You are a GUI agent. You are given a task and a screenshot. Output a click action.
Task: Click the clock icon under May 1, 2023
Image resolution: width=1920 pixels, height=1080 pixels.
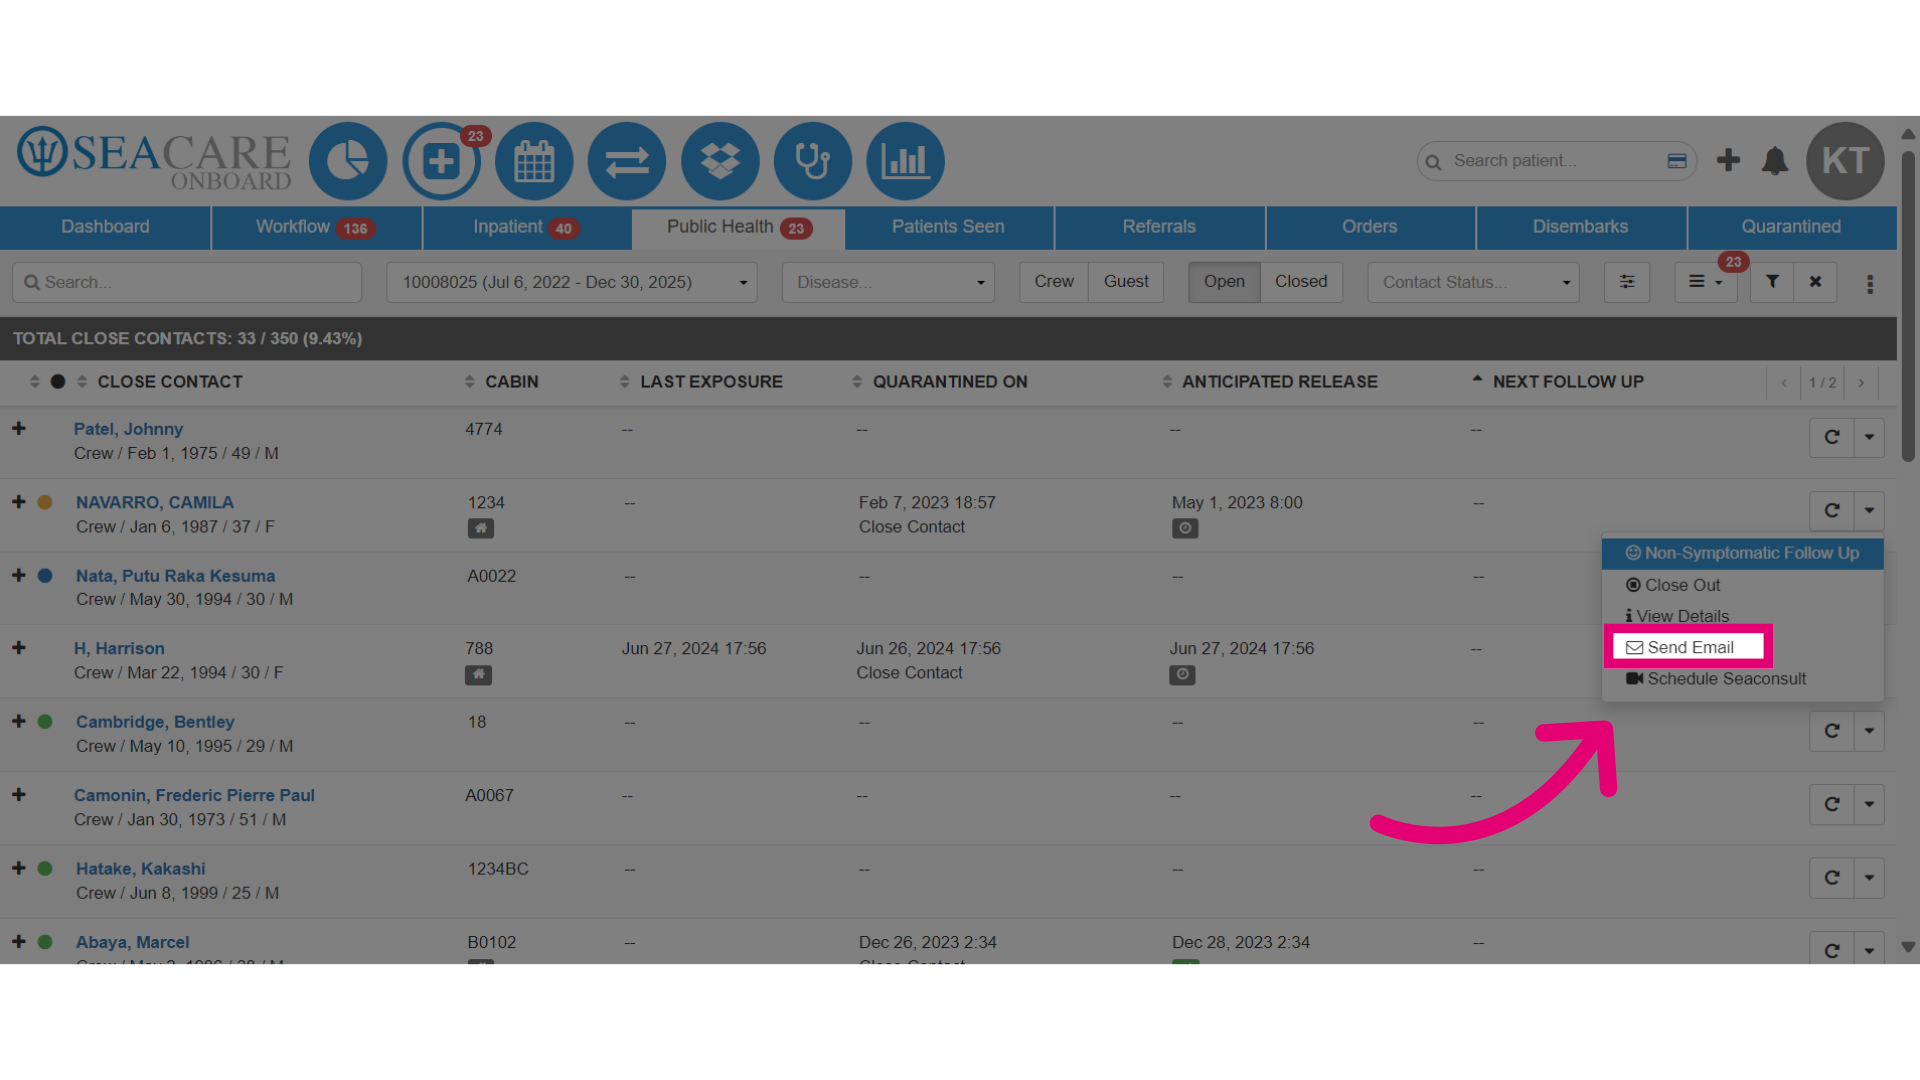(1185, 528)
